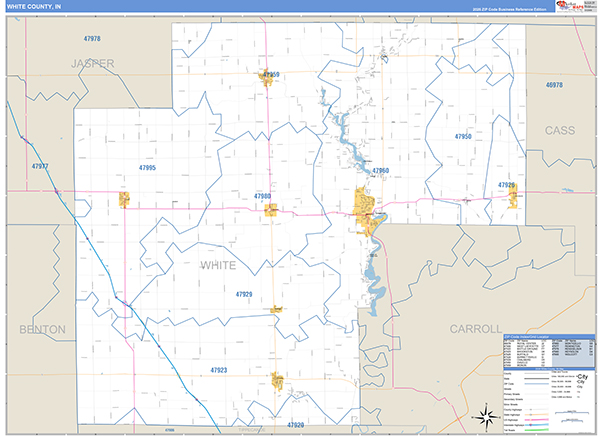
Task: Select the 47929 ZIP code label
Action: (x=244, y=294)
